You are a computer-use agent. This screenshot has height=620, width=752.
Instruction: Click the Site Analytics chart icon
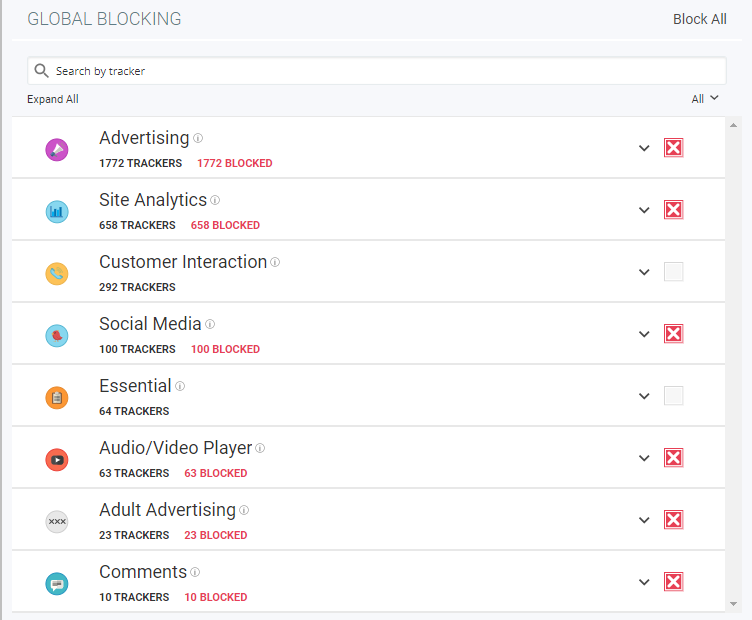[57, 212]
